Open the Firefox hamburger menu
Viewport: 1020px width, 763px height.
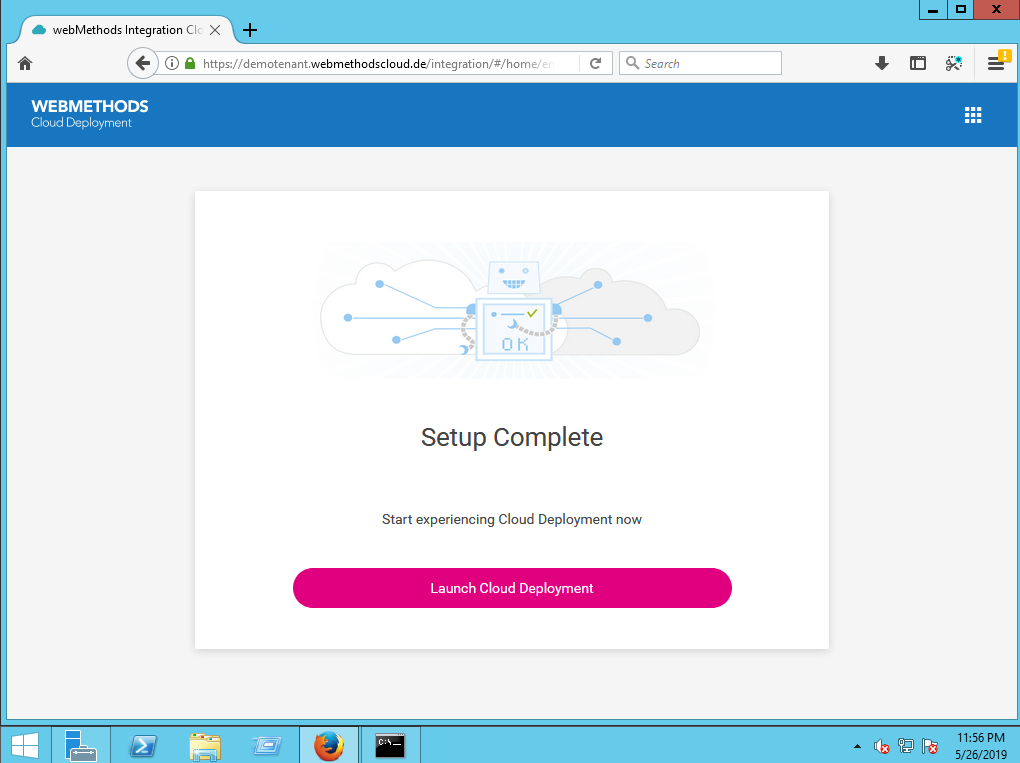pos(996,63)
